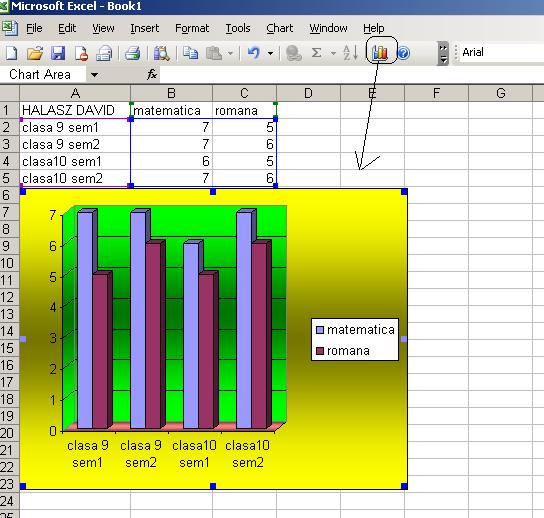Screen dimensions: 544x518
Task: Click the fx Insert Function button
Action: (x=152, y=74)
